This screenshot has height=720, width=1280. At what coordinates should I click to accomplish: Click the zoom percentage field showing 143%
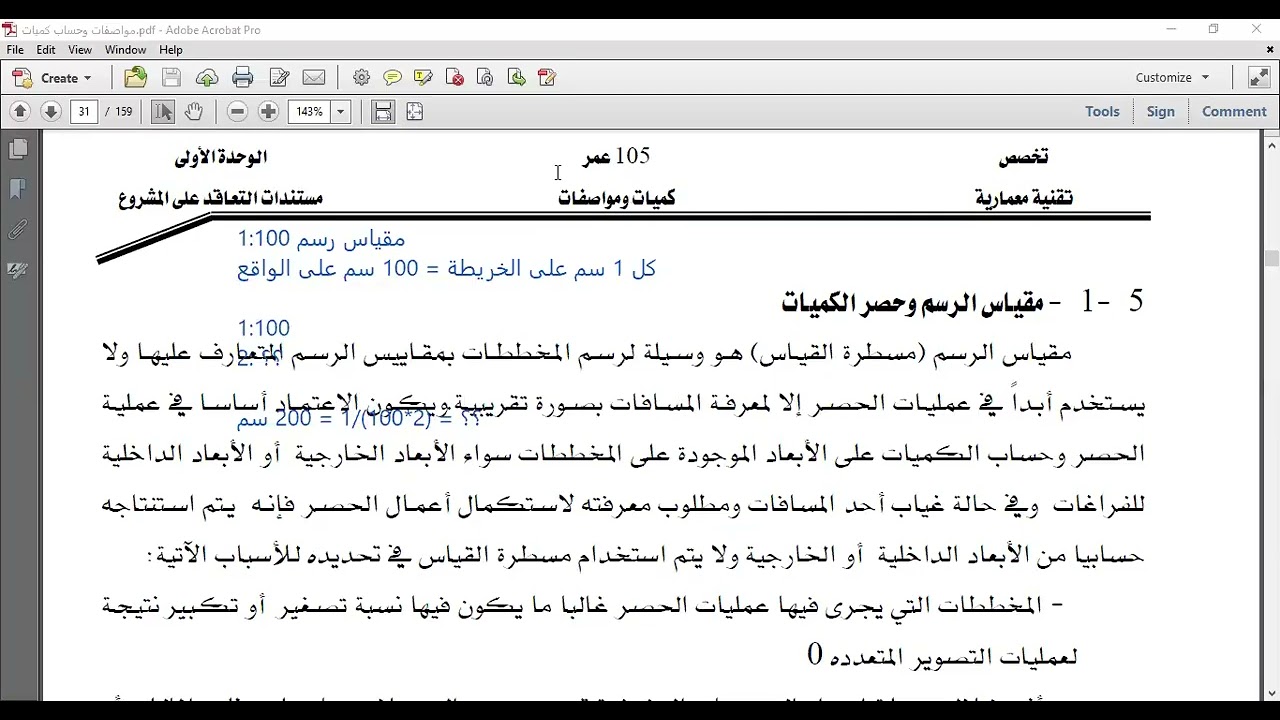tap(309, 112)
